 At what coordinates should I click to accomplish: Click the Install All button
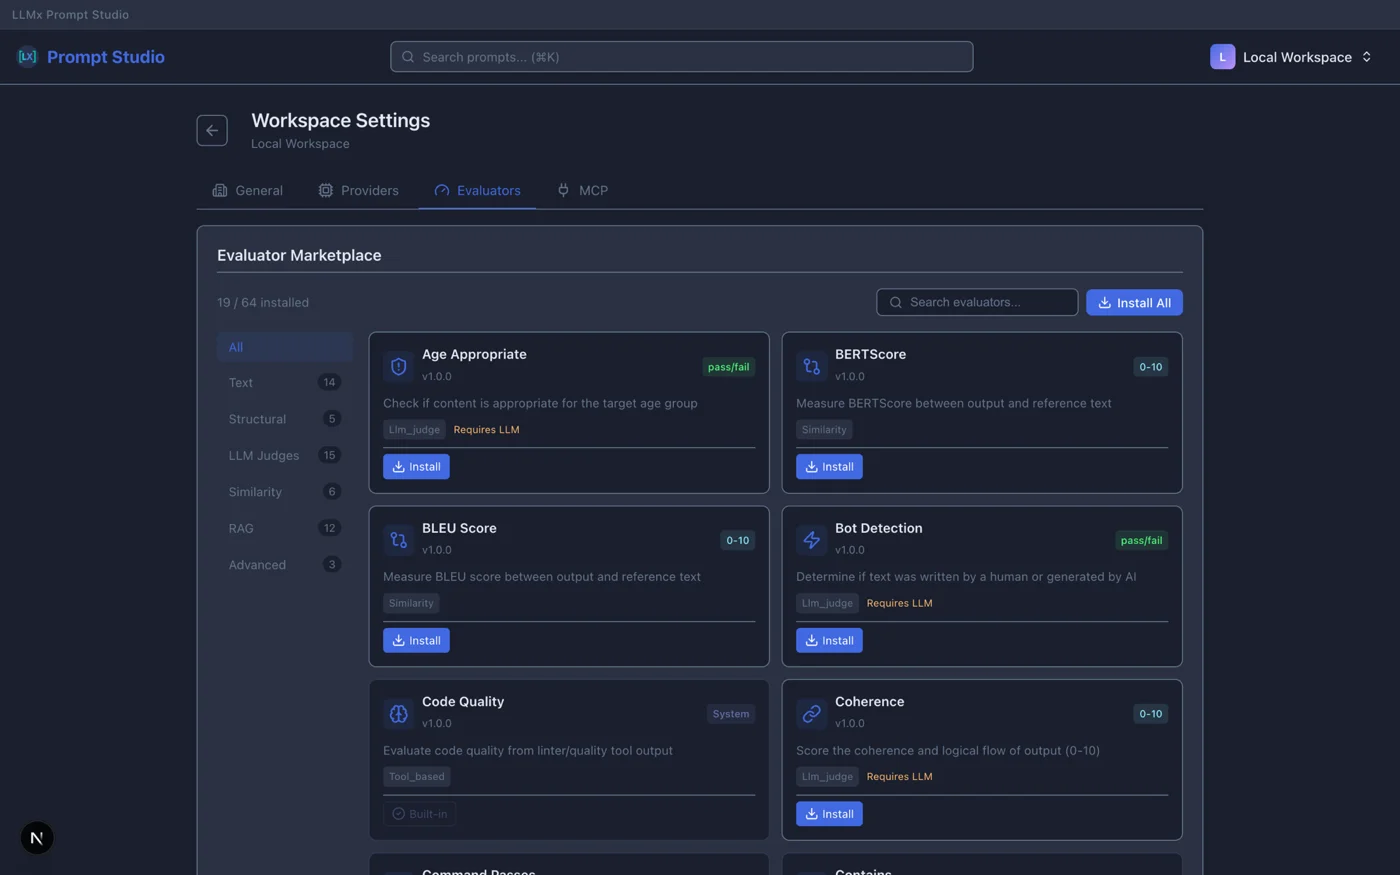click(x=1134, y=302)
